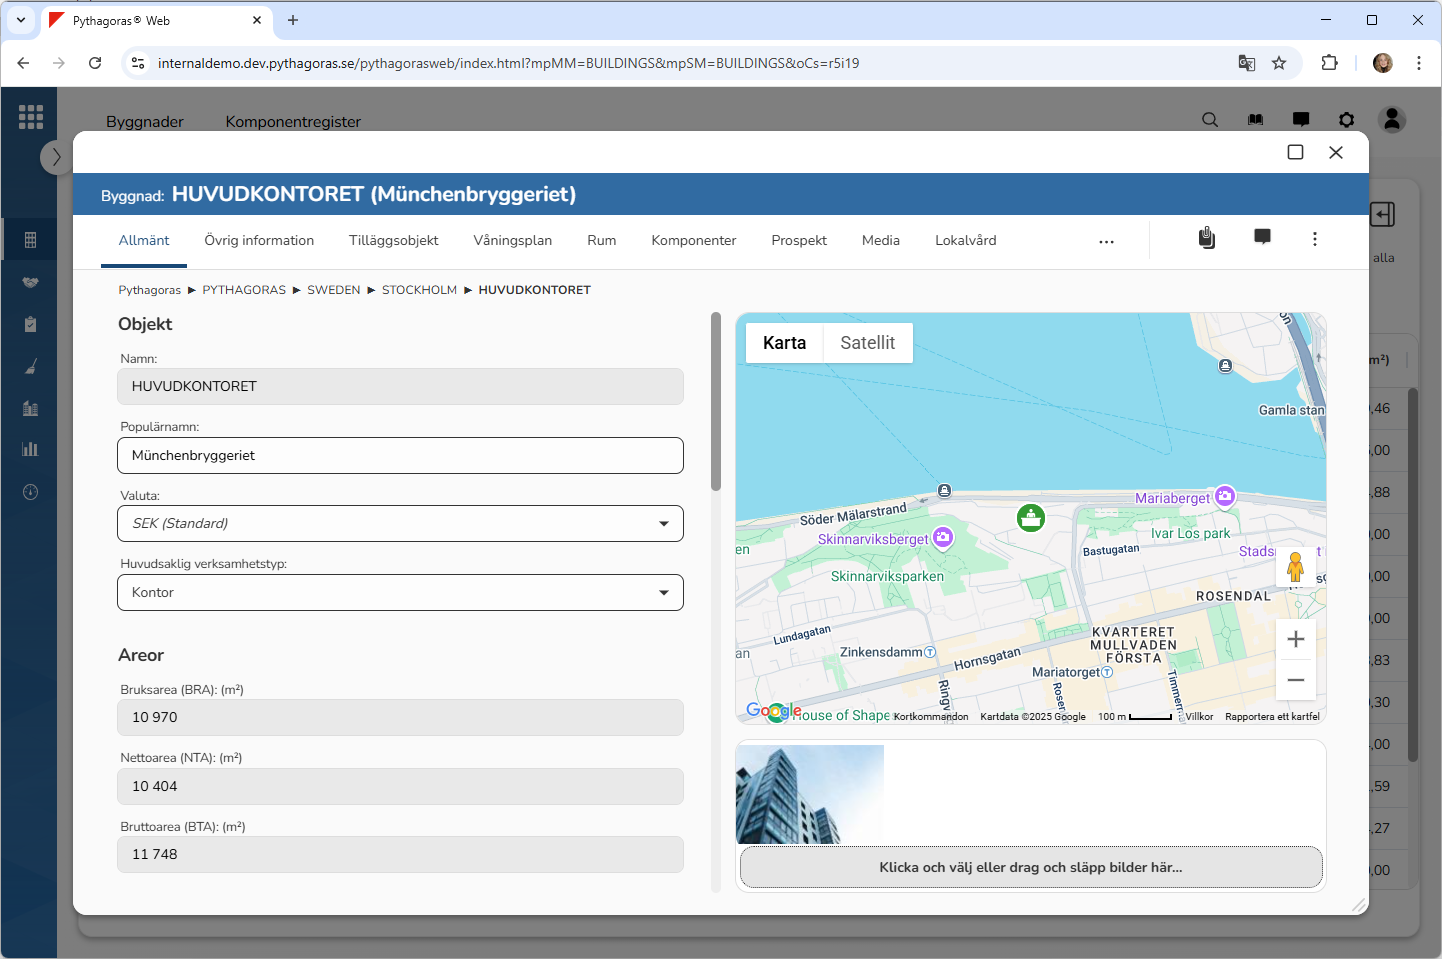Open the attachments clip icon in dialog toolbar

(x=1207, y=238)
